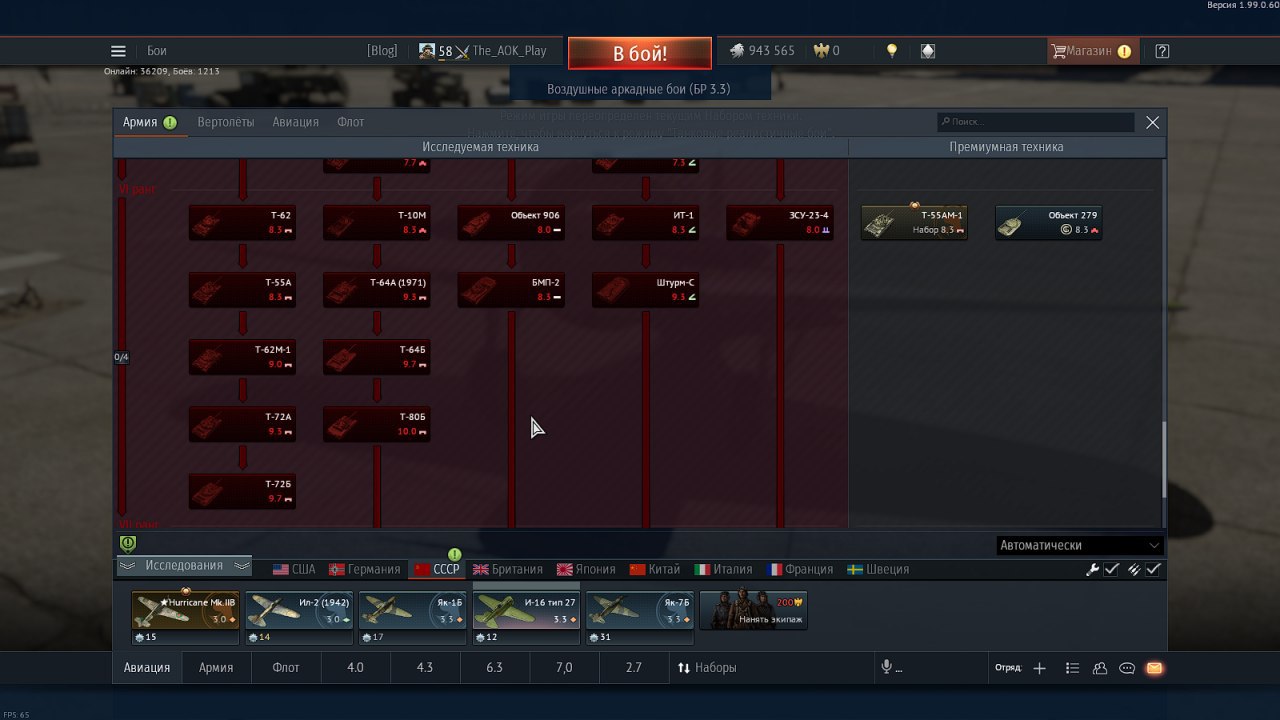1280x720 pixels.
Task: Select the Штурм-С vehicle in tree
Action: click(x=645, y=290)
